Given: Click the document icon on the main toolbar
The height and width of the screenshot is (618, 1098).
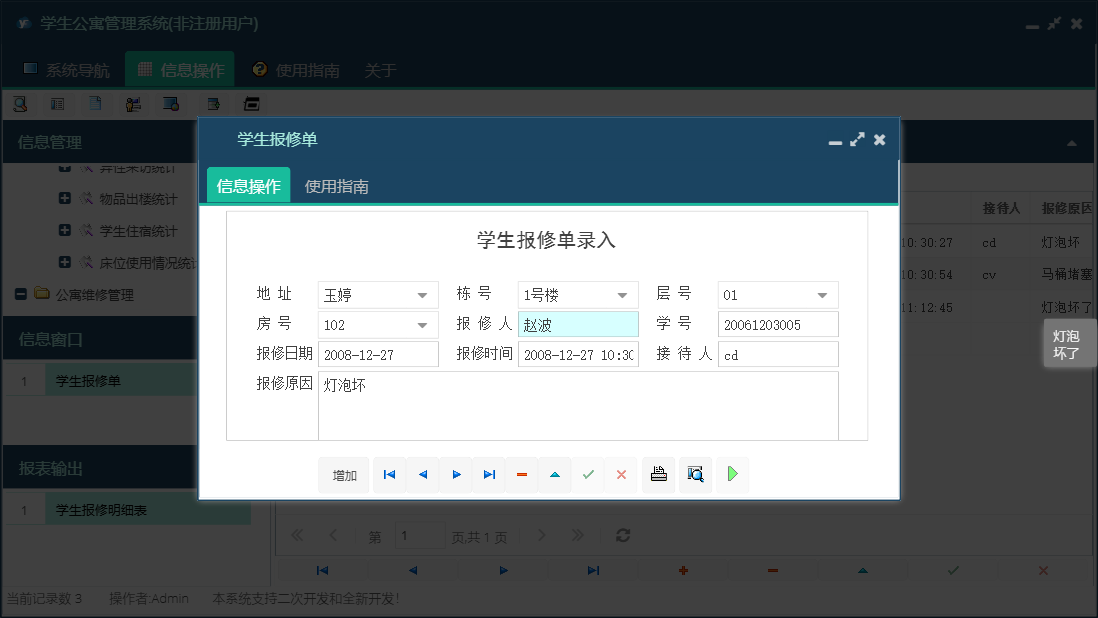Looking at the screenshot, I should (x=94, y=103).
